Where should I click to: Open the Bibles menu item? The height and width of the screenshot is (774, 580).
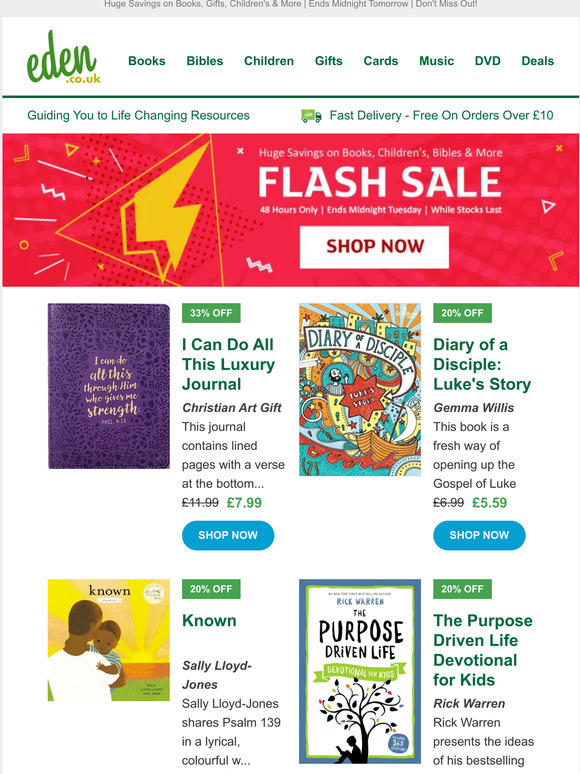pos(205,61)
